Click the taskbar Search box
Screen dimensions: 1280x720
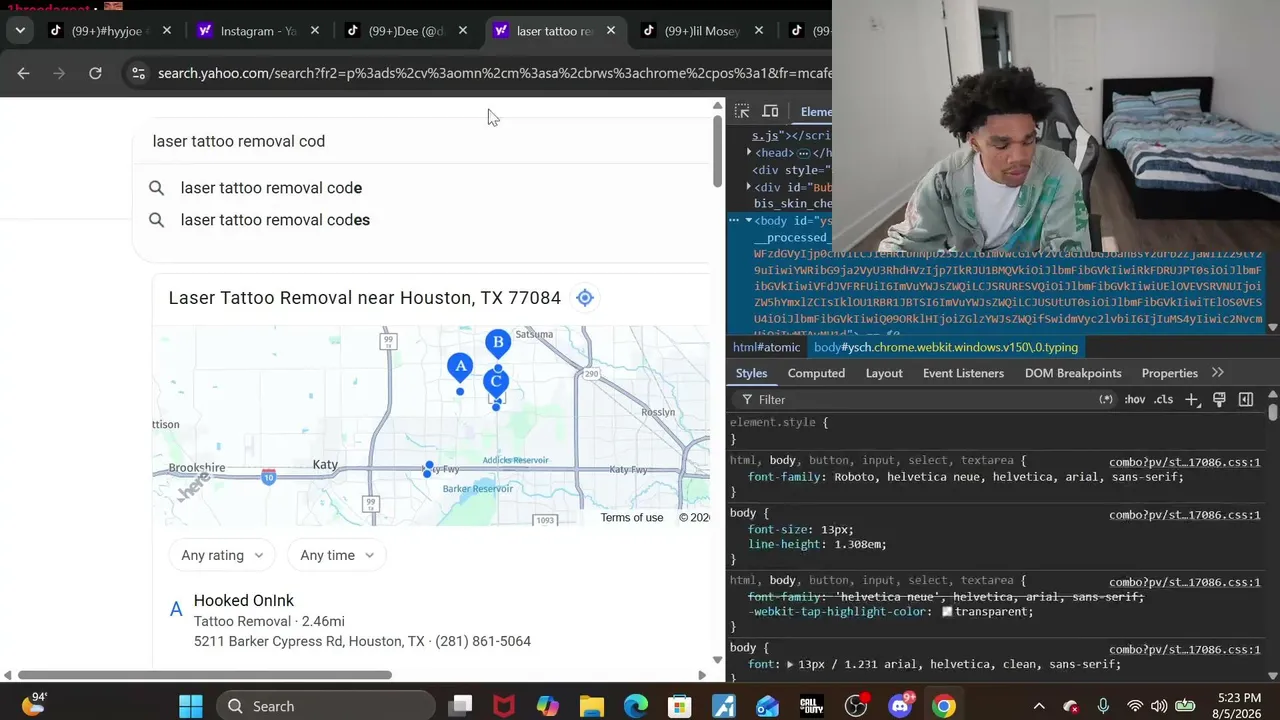325,706
